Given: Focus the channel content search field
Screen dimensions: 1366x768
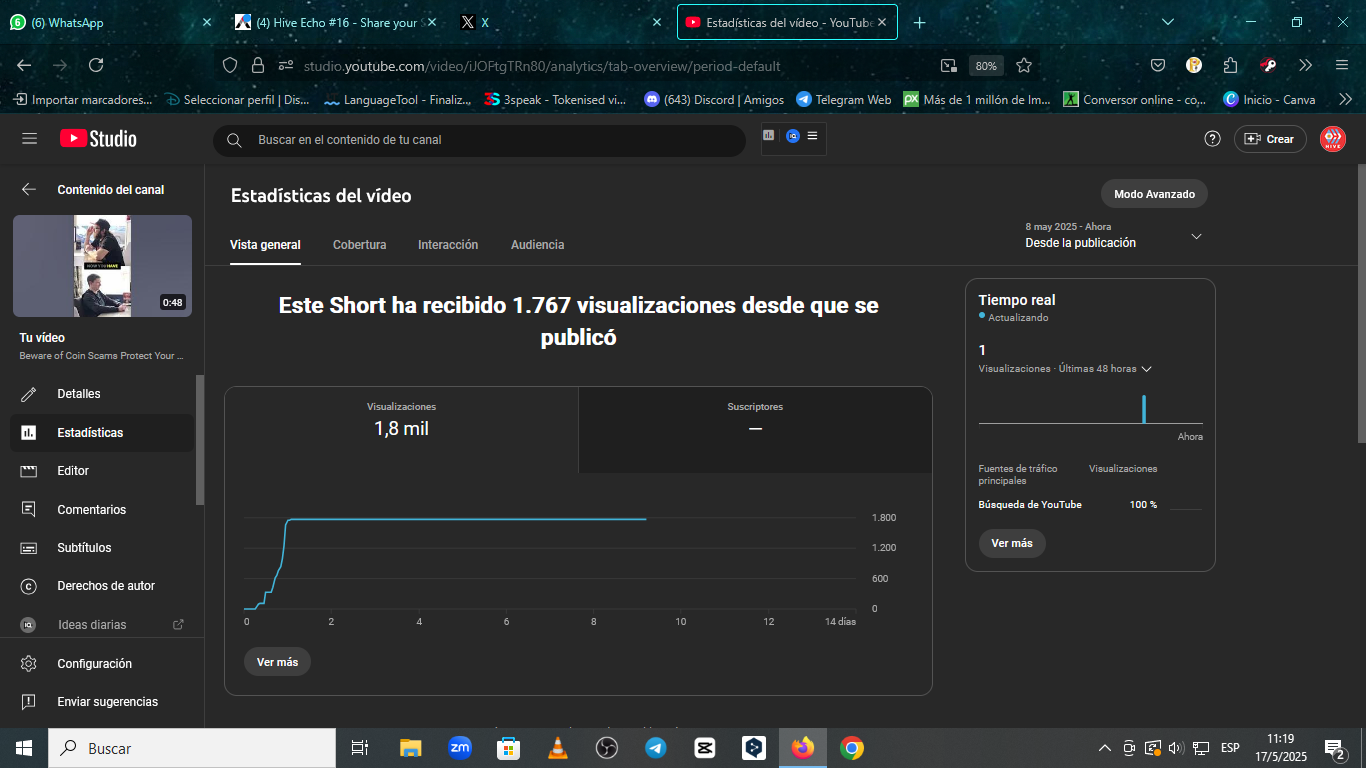Looking at the screenshot, I should (x=480, y=140).
